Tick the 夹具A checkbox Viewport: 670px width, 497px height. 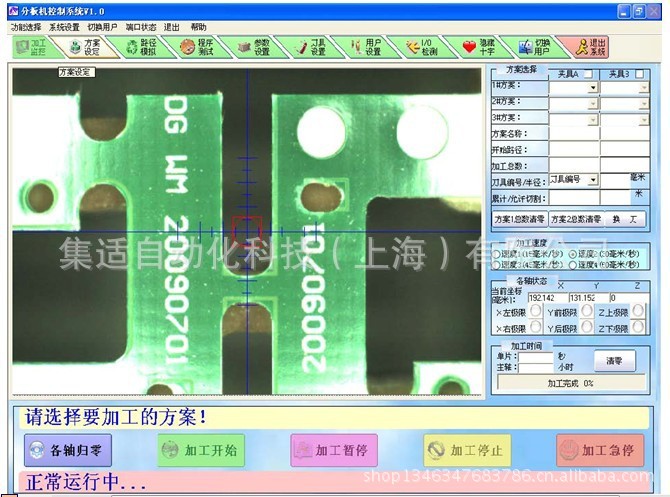(x=589, y=74)
